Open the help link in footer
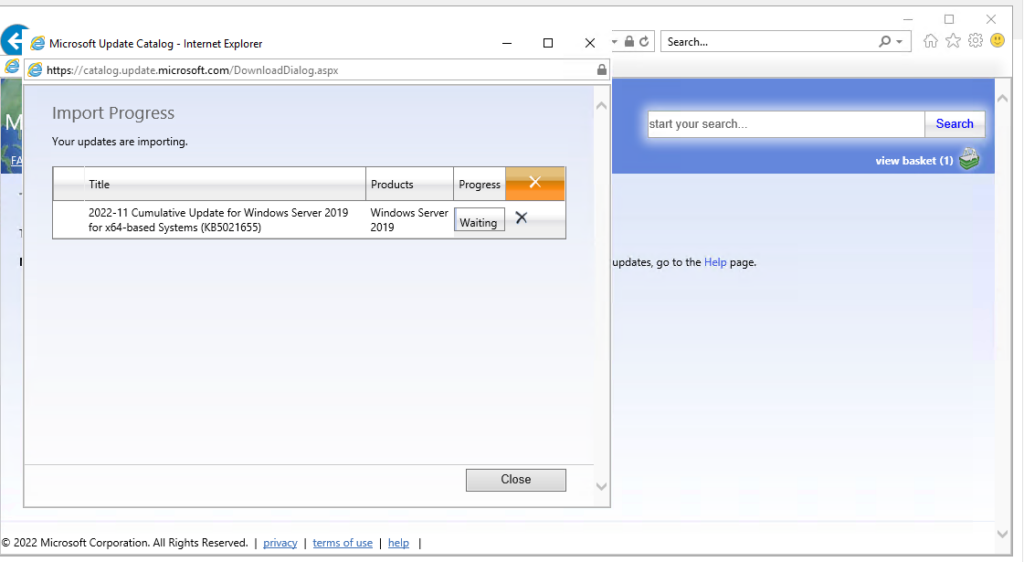Image resolution: width=1024 pixels, height=562 pixels. (398, 543)
